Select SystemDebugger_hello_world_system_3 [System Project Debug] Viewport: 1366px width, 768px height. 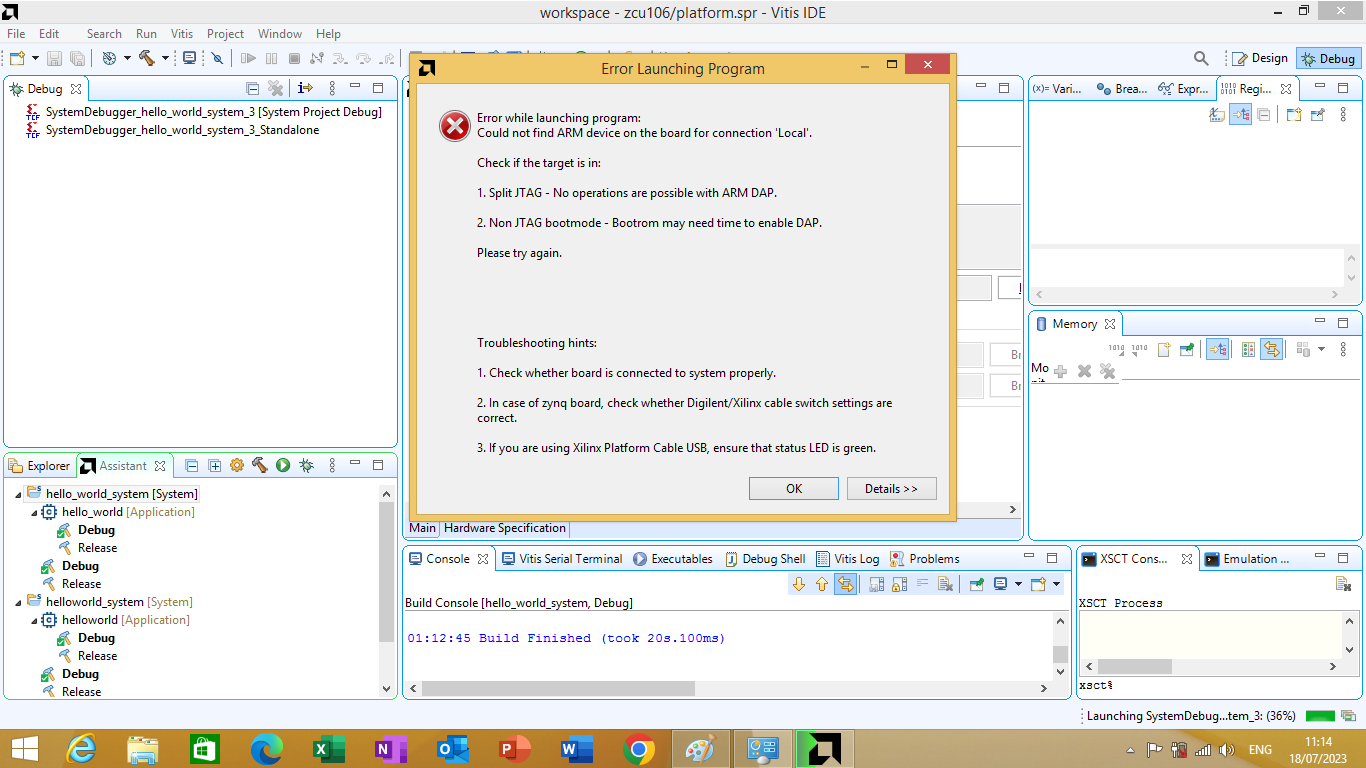213,112
